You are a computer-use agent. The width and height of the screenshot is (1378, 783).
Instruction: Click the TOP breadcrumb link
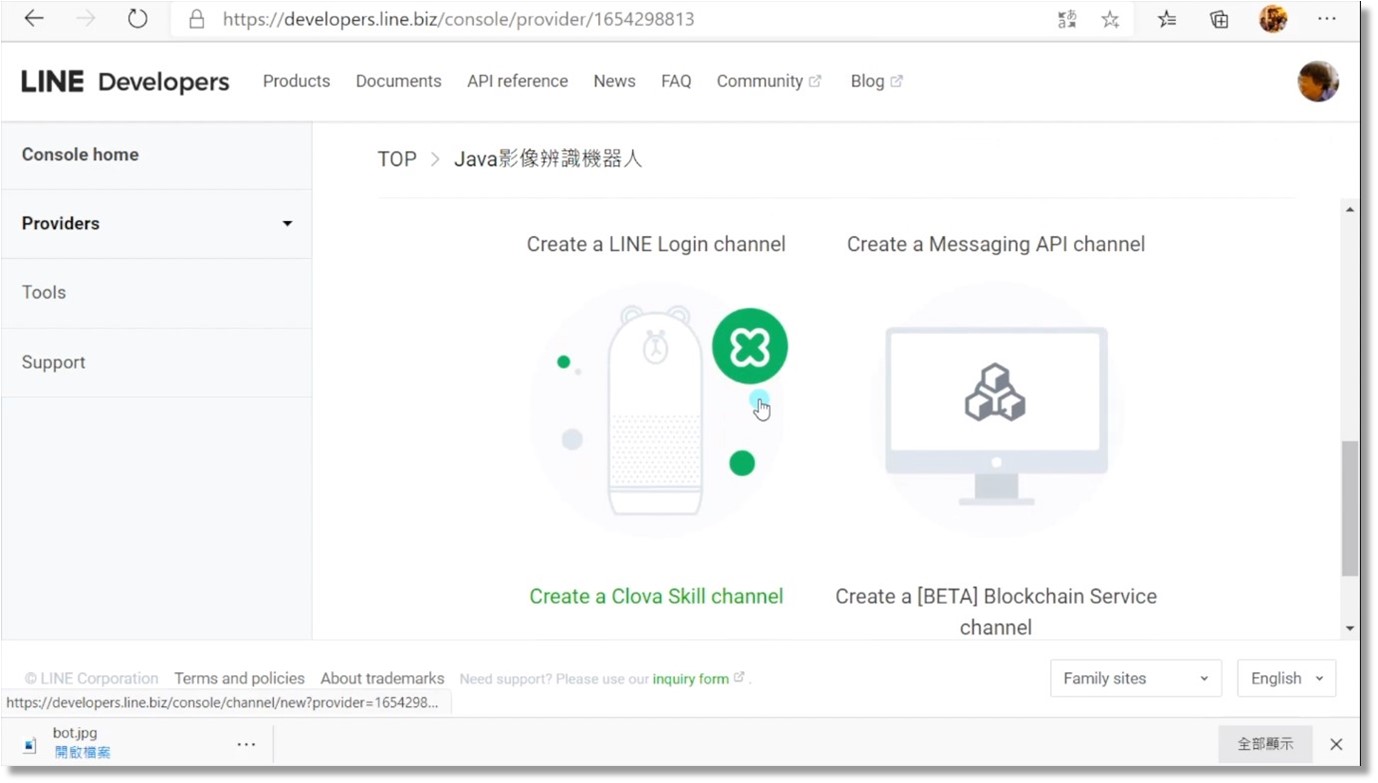click(397, 159)
